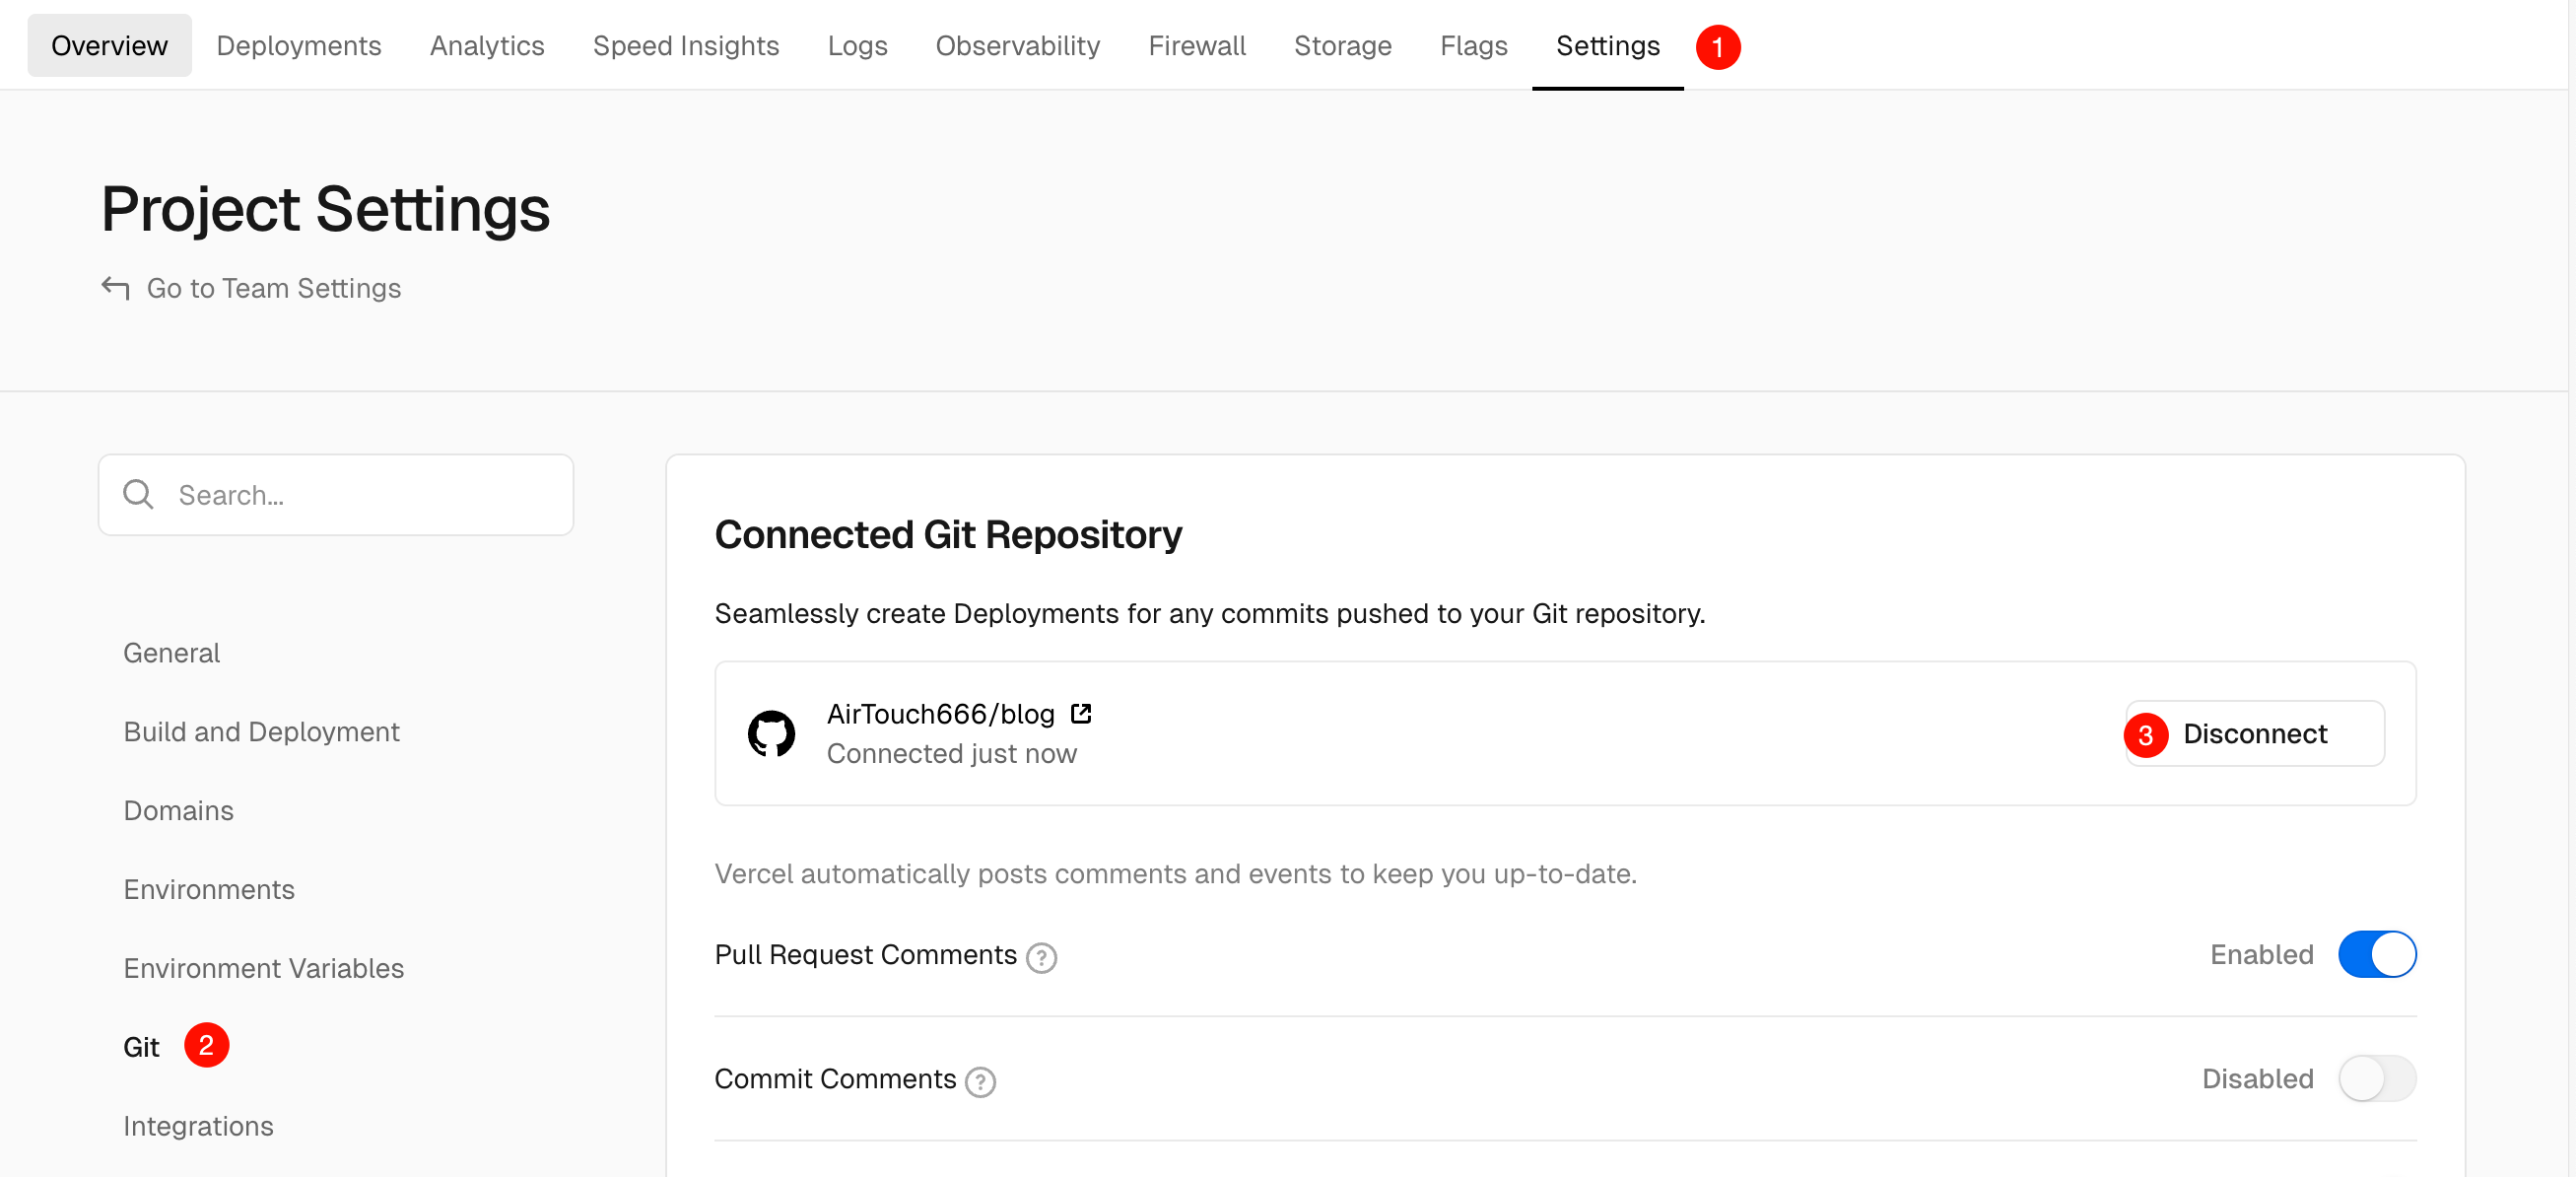Screen dimensions: 2576x1177
Task: Click the Connected Git Repository heading
Action: [x=948, y=535]
